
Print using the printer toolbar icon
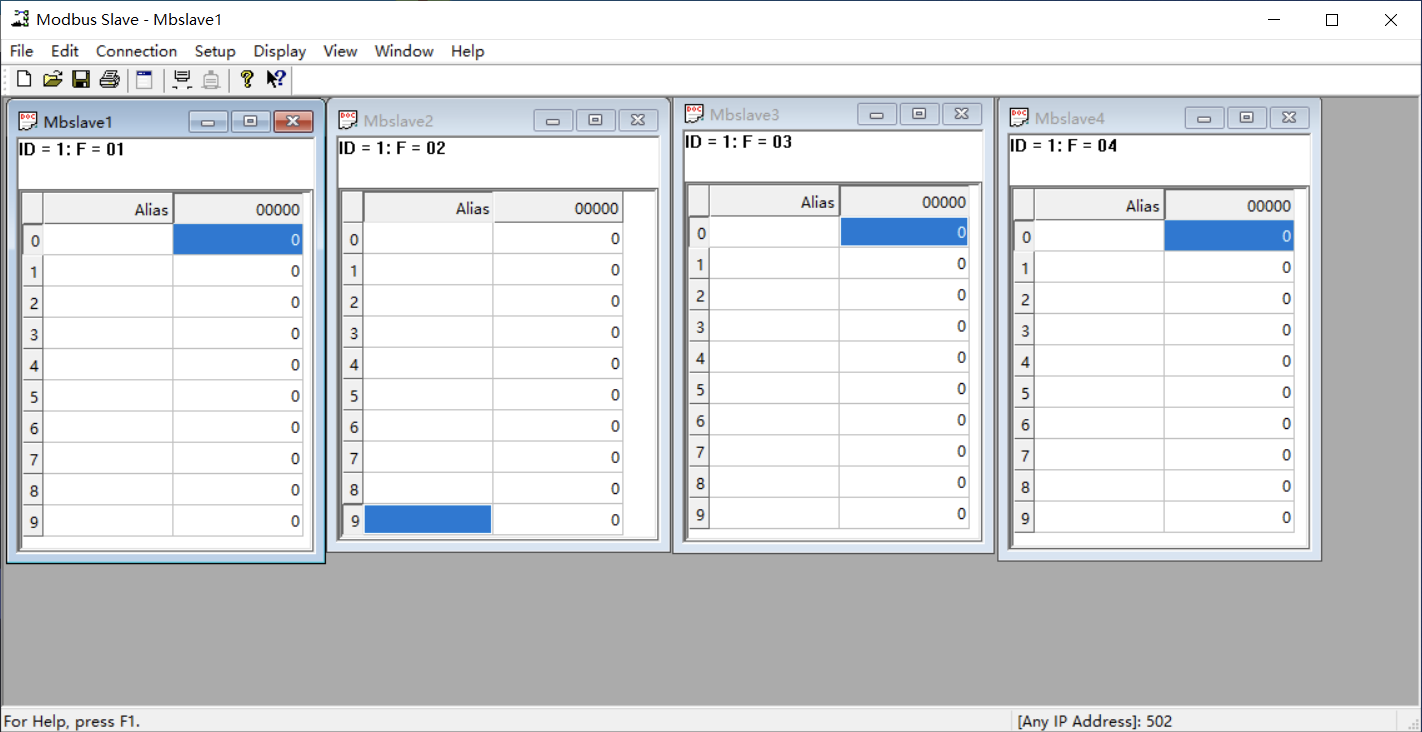tap(110, 79)
